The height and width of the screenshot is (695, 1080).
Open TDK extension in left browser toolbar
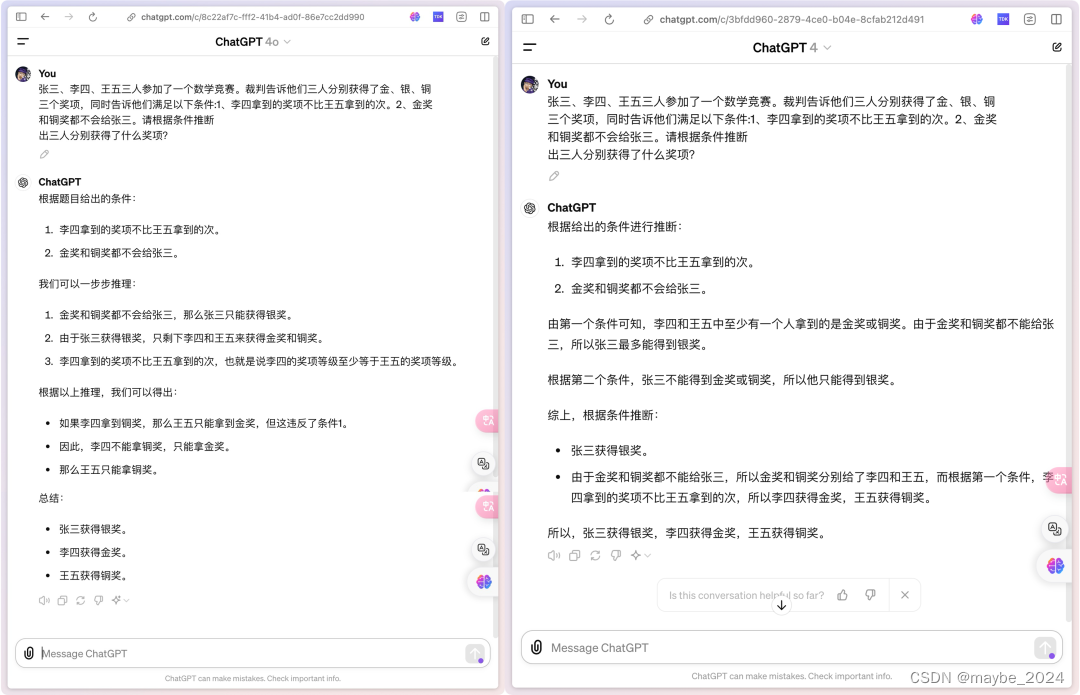pyautogui.click(x=438, y=17)
